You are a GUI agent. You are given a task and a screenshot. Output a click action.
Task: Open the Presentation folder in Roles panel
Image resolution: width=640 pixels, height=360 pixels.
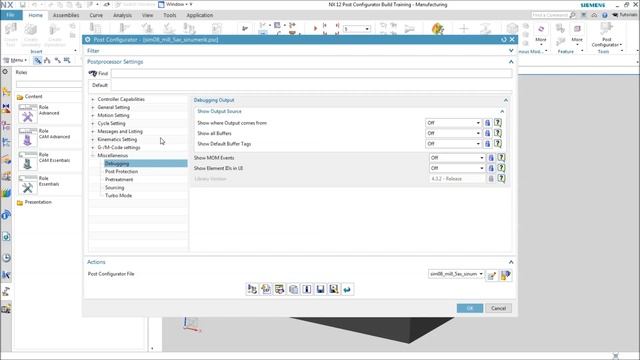34,202
